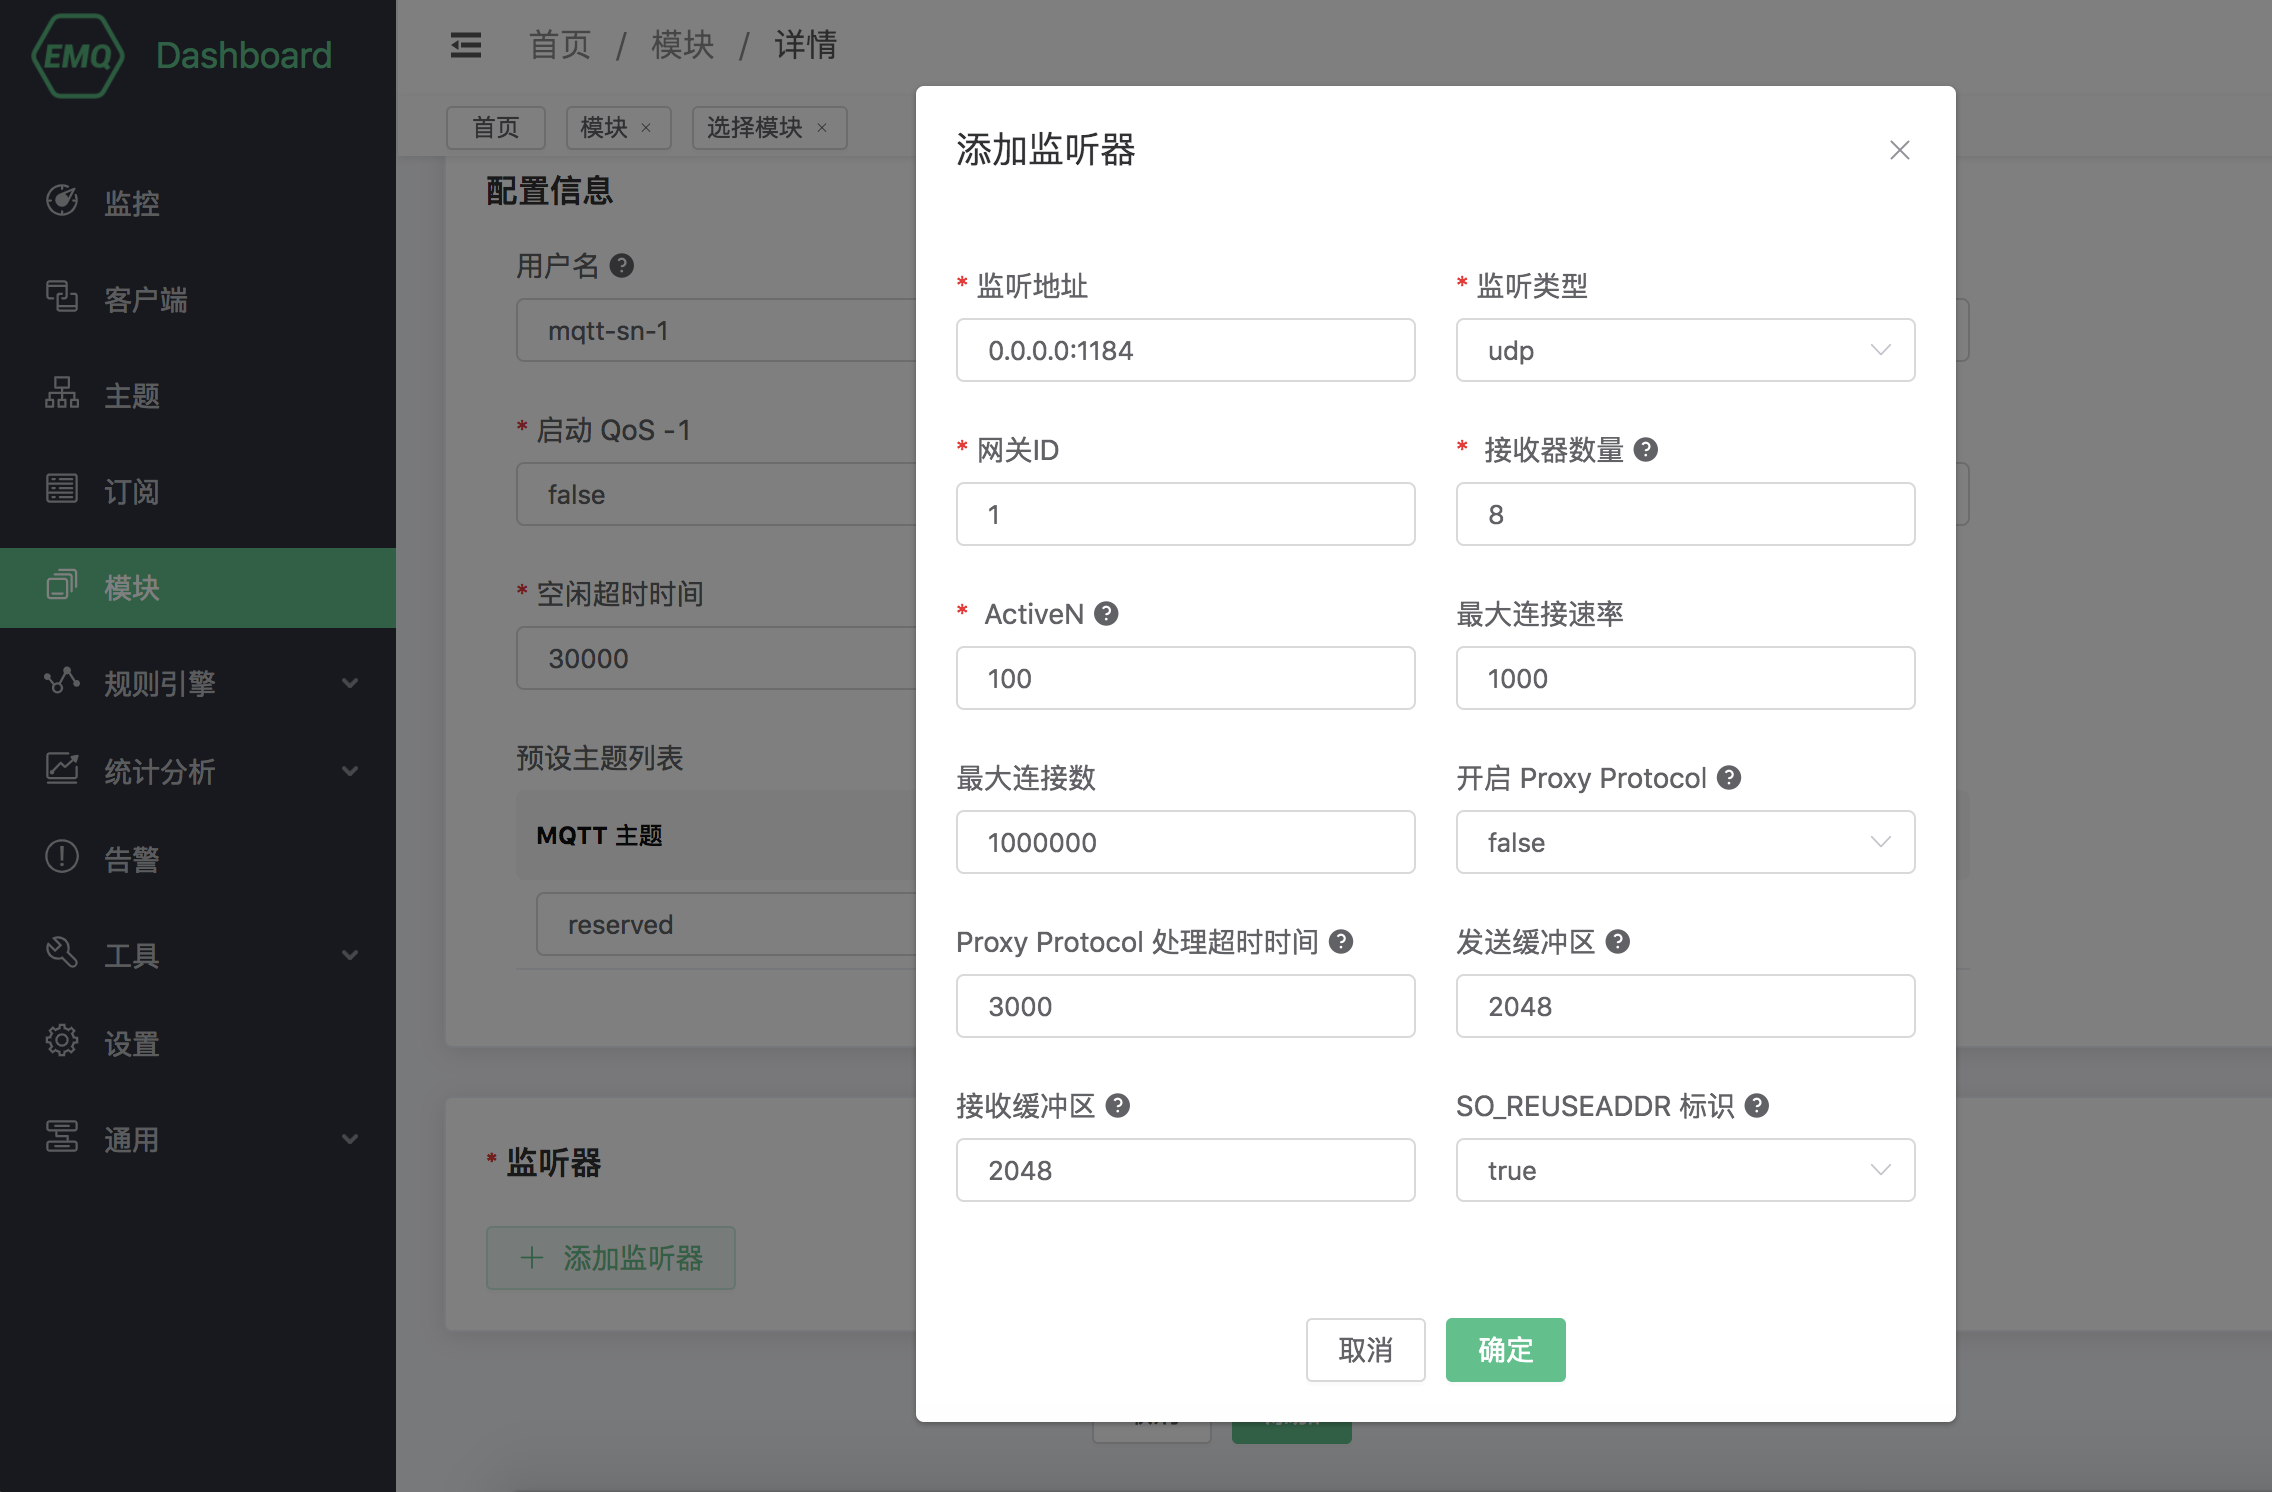This screenshot has height=1492, width=2272.
Task: Click the 发送缓冲区 help icon
Action: point(1617,941)
